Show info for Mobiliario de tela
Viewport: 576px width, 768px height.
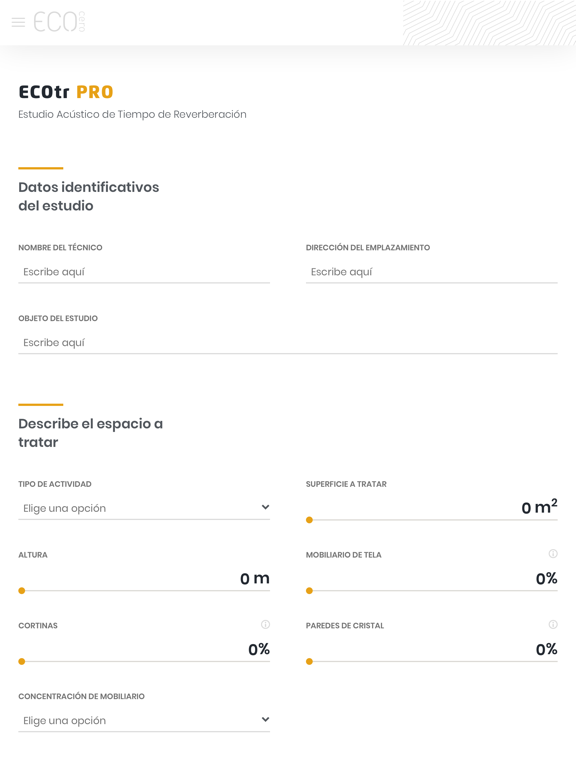coord(553,553)
